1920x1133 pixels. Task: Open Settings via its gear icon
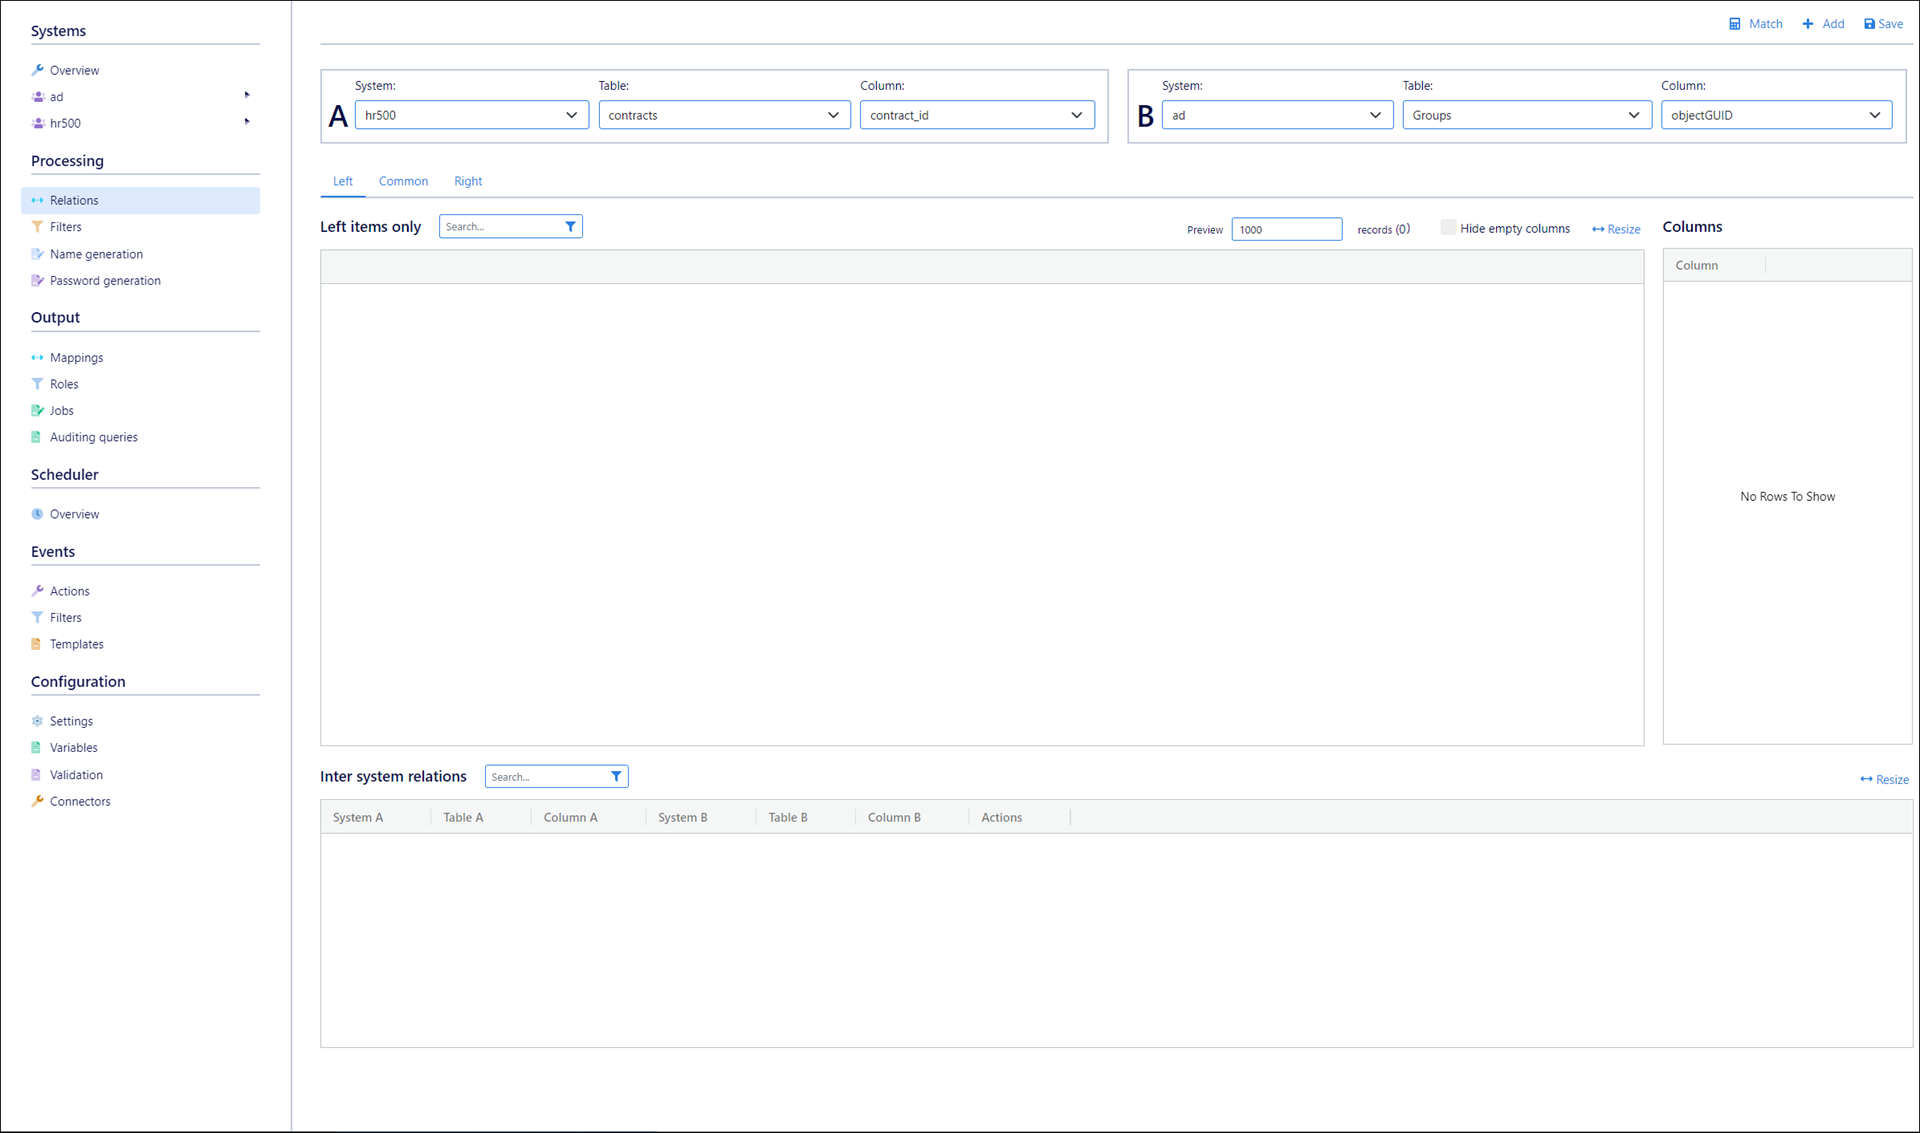(37, 721)
